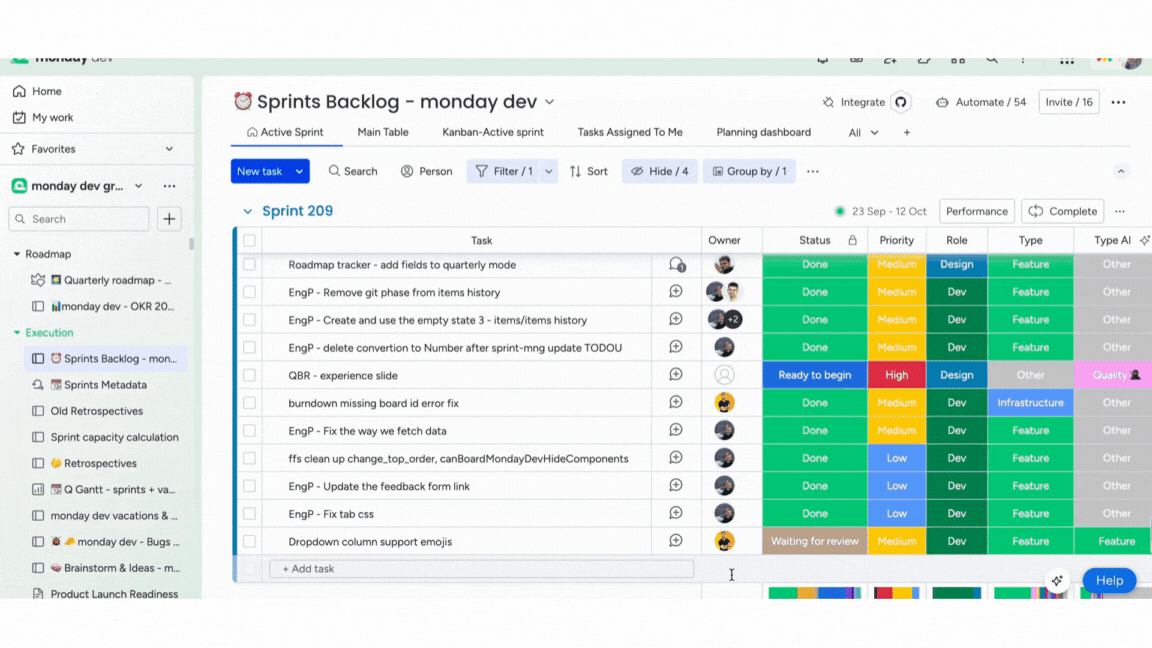Viewport: 1152px width, 648px height.
Task: Open conversation for EngP Update feedback form link
Action: [x=676, y=486]
